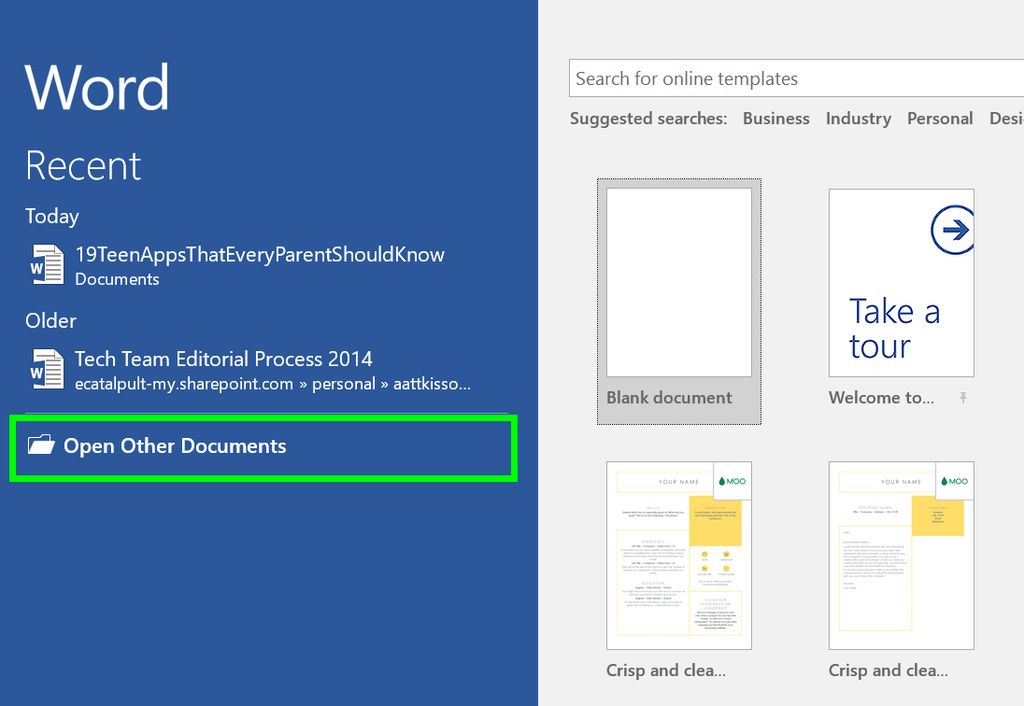
Task: Open Tech Team Editorial Process 2014
Action: point(225,358)
